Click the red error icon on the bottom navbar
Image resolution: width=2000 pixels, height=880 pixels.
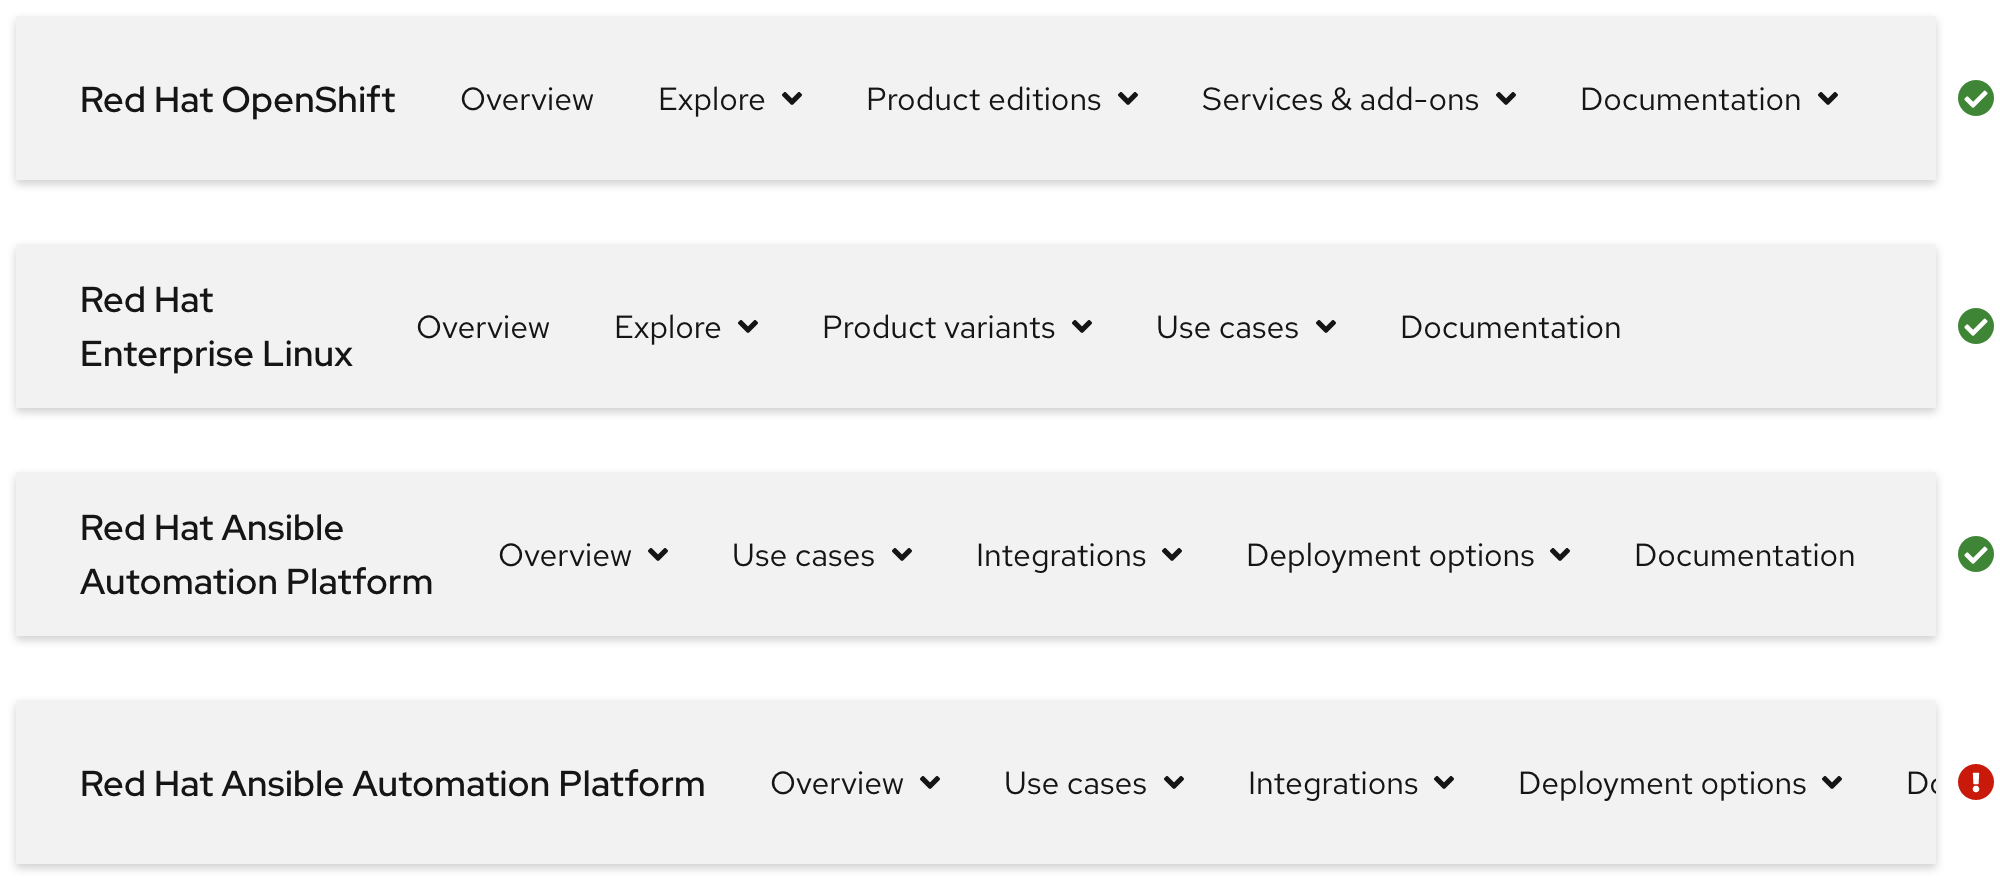pos(1974,783)
